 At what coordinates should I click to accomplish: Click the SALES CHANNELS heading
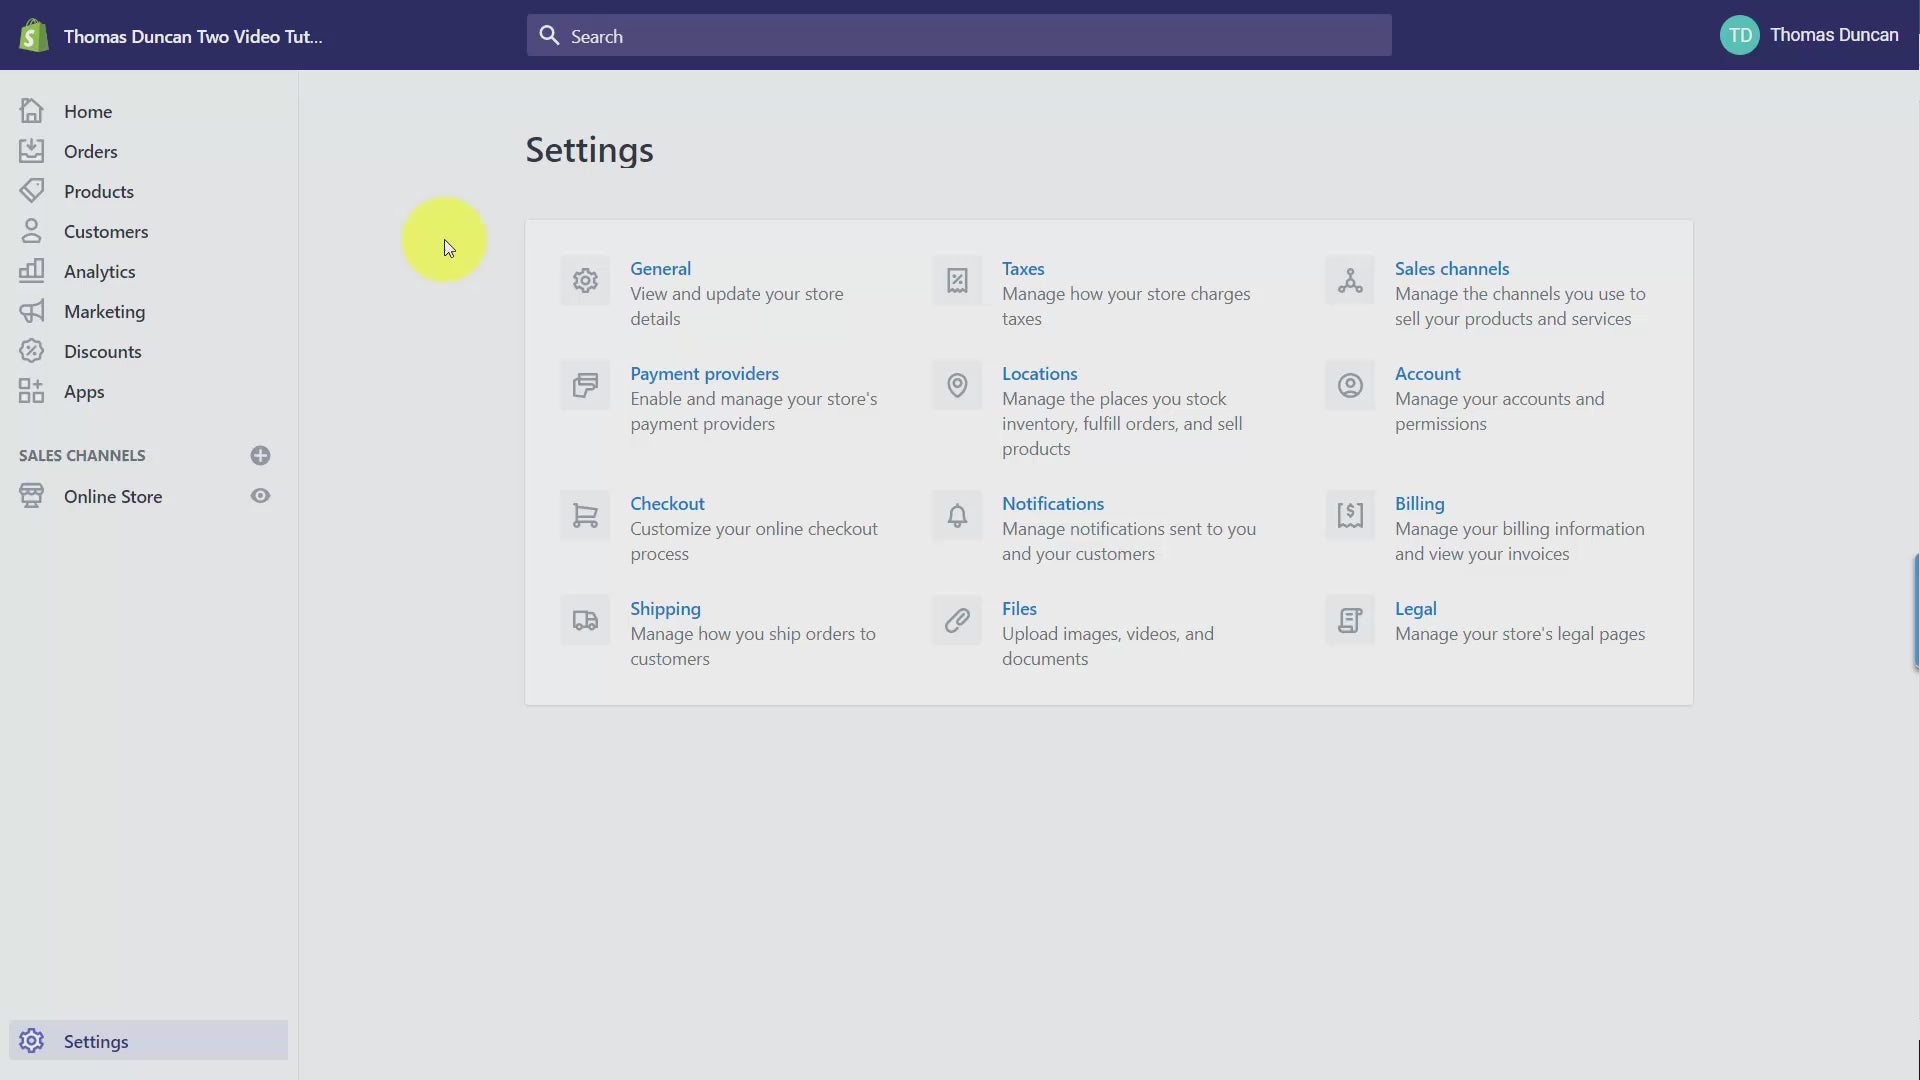click(82, 455)
